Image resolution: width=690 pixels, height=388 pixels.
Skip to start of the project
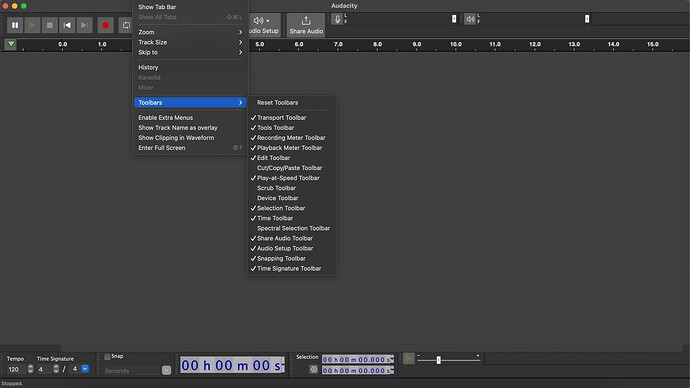tap(67, 25)
